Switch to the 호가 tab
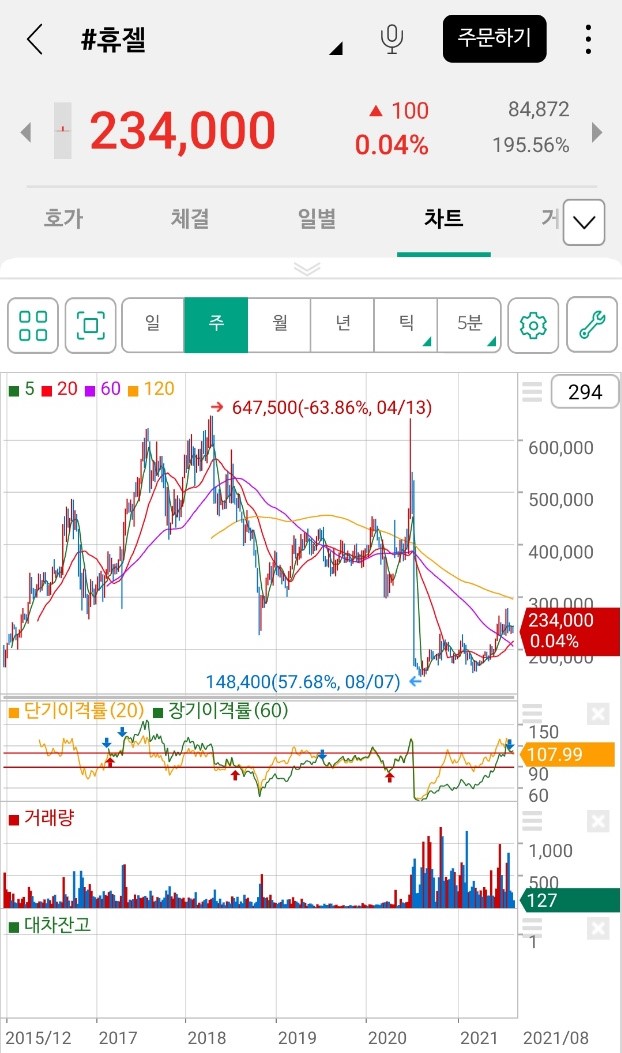The height and width of the screenshot is (1053, 622). tap(63, 218)
